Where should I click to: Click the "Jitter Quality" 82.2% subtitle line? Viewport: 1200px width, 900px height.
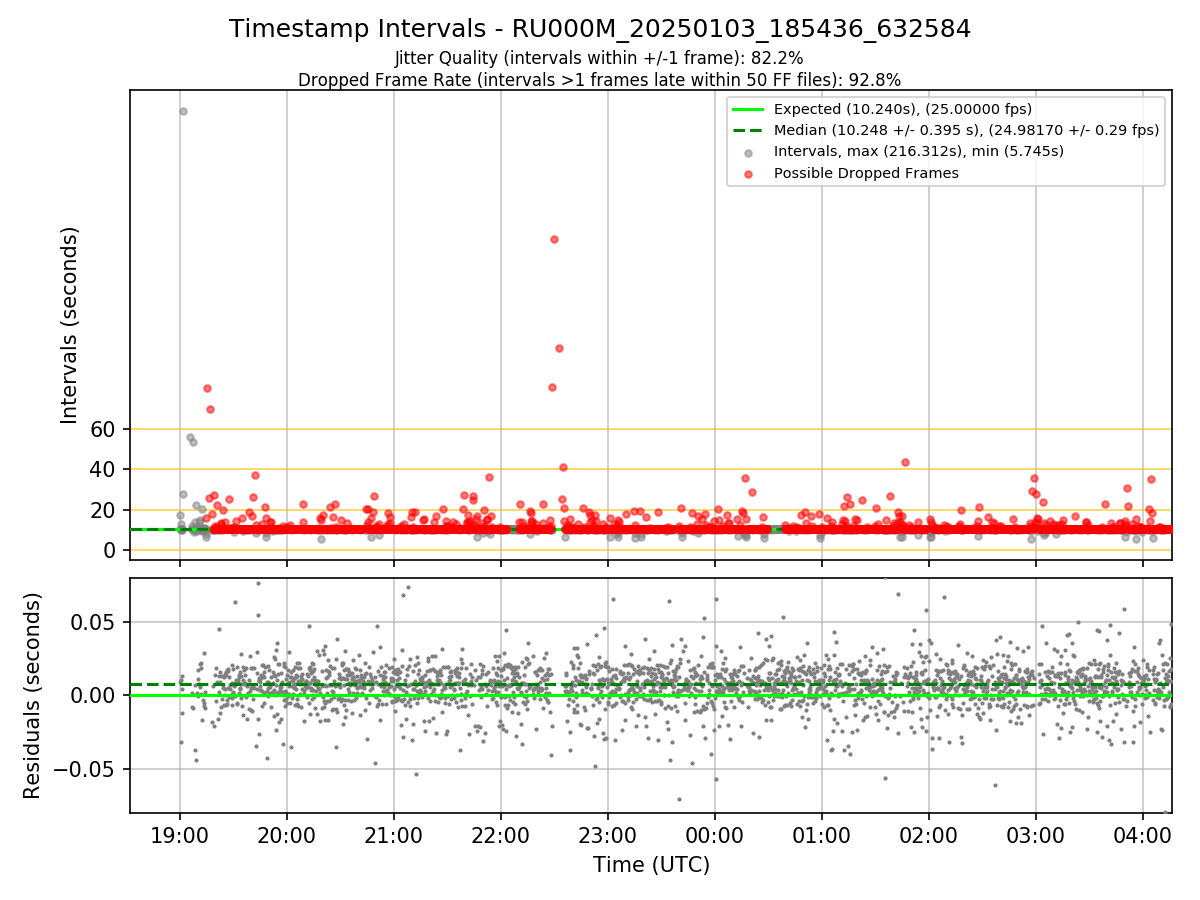(599, 58)
